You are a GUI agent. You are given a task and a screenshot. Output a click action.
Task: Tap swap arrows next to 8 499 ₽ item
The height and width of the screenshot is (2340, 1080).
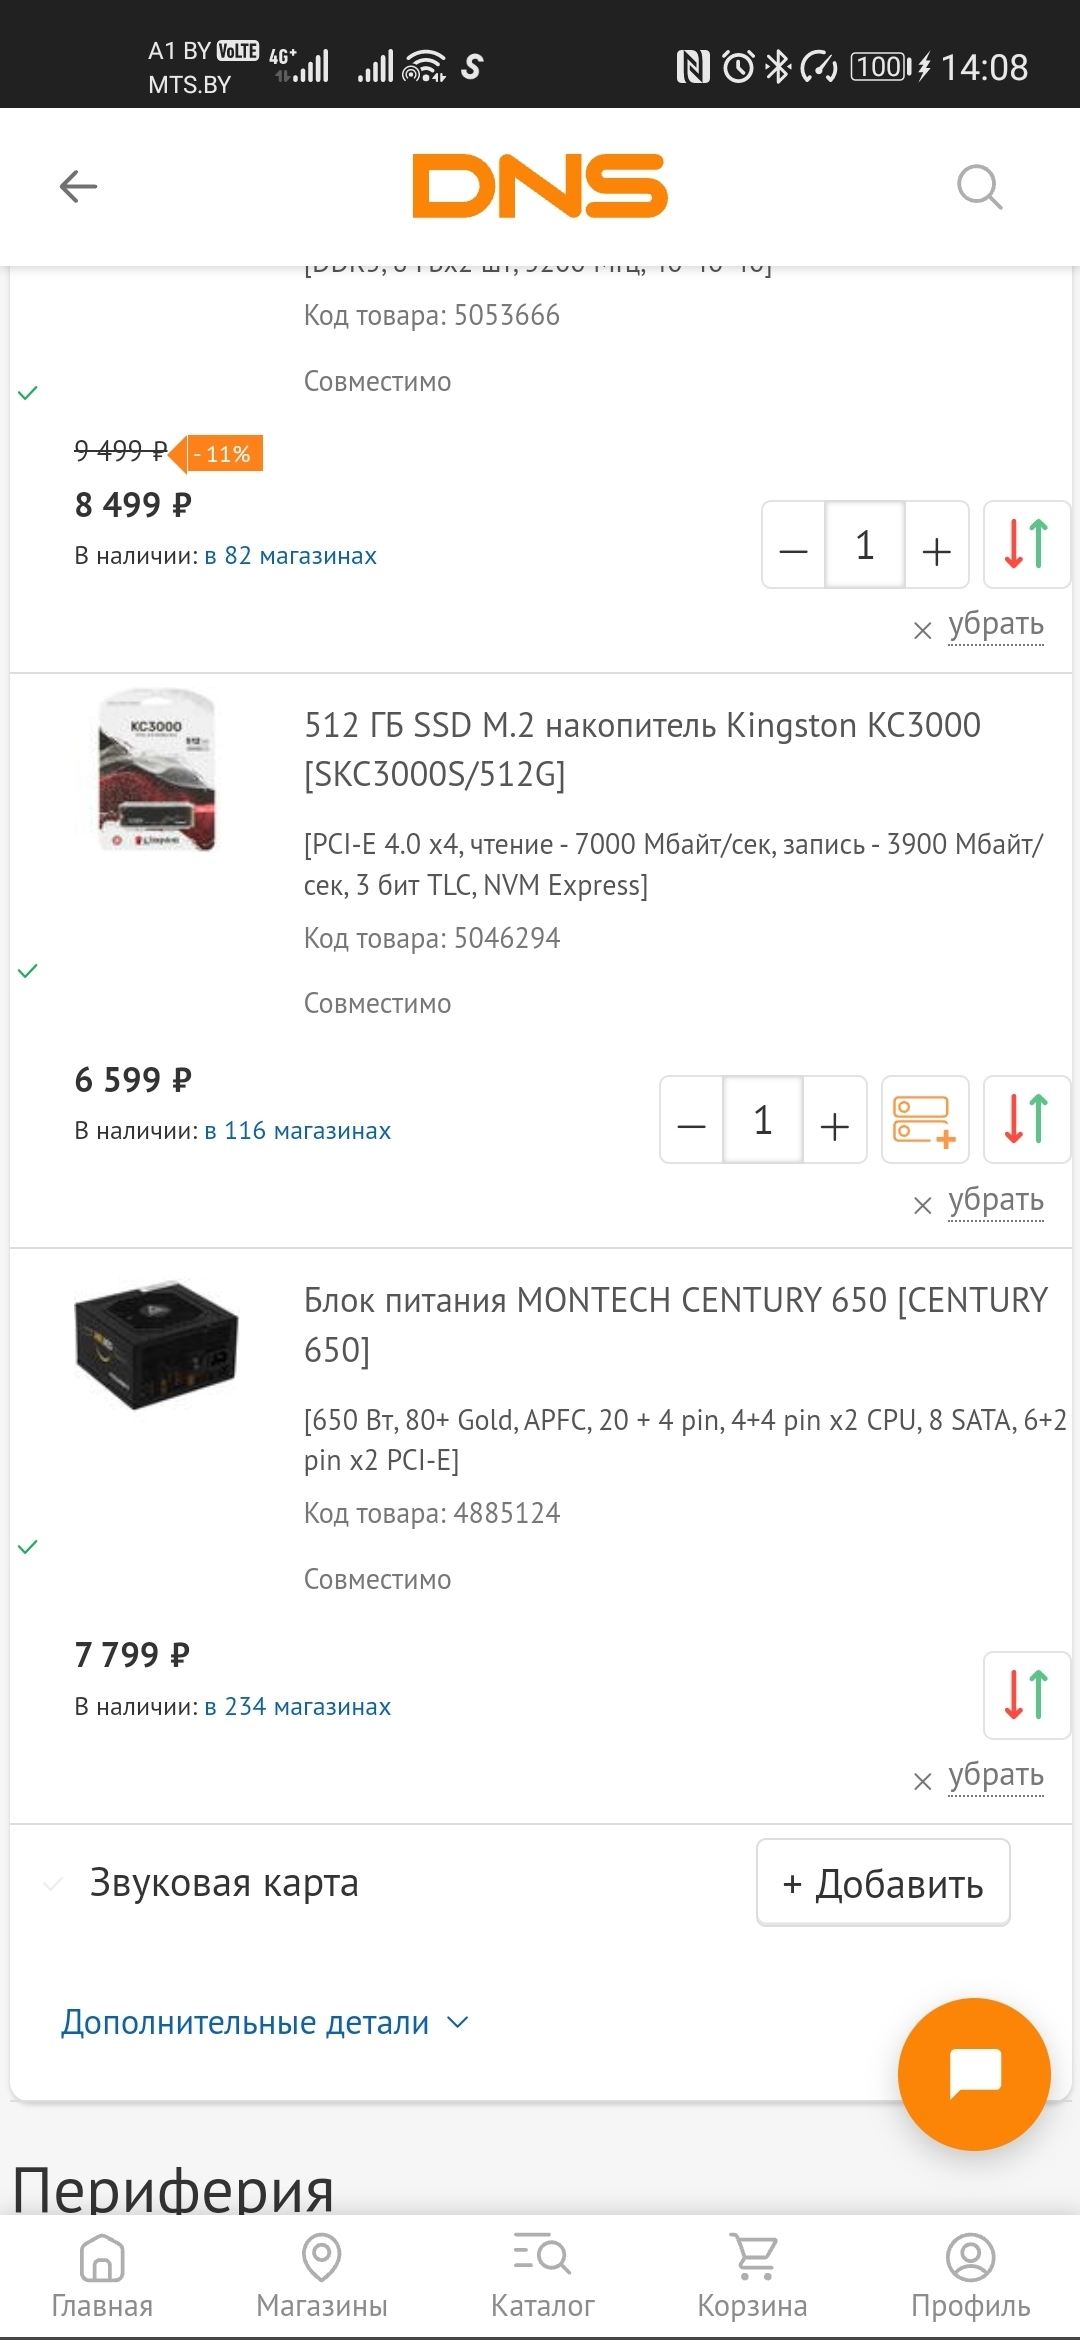coord(1026,544)
